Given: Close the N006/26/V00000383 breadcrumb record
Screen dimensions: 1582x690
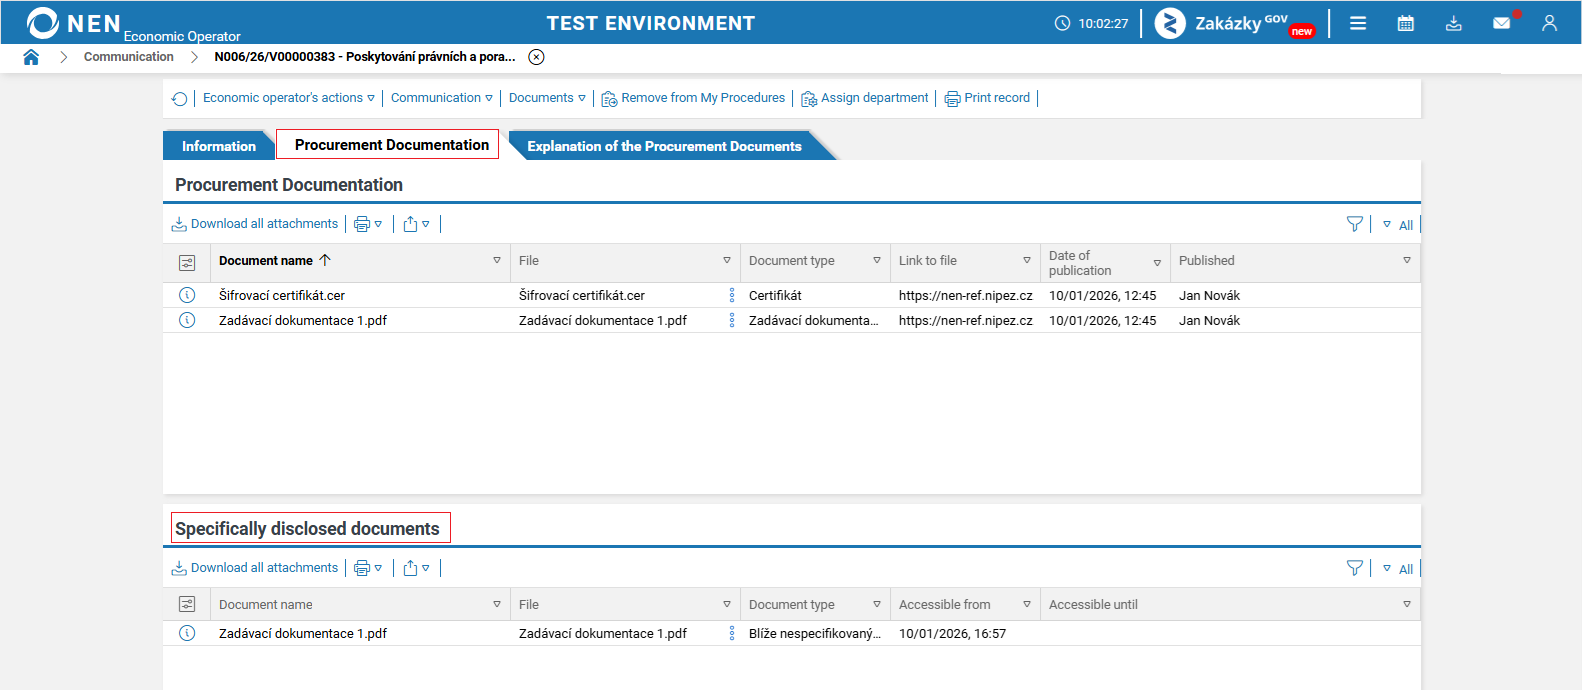Looking at the screenshot, I should (537, 57).
